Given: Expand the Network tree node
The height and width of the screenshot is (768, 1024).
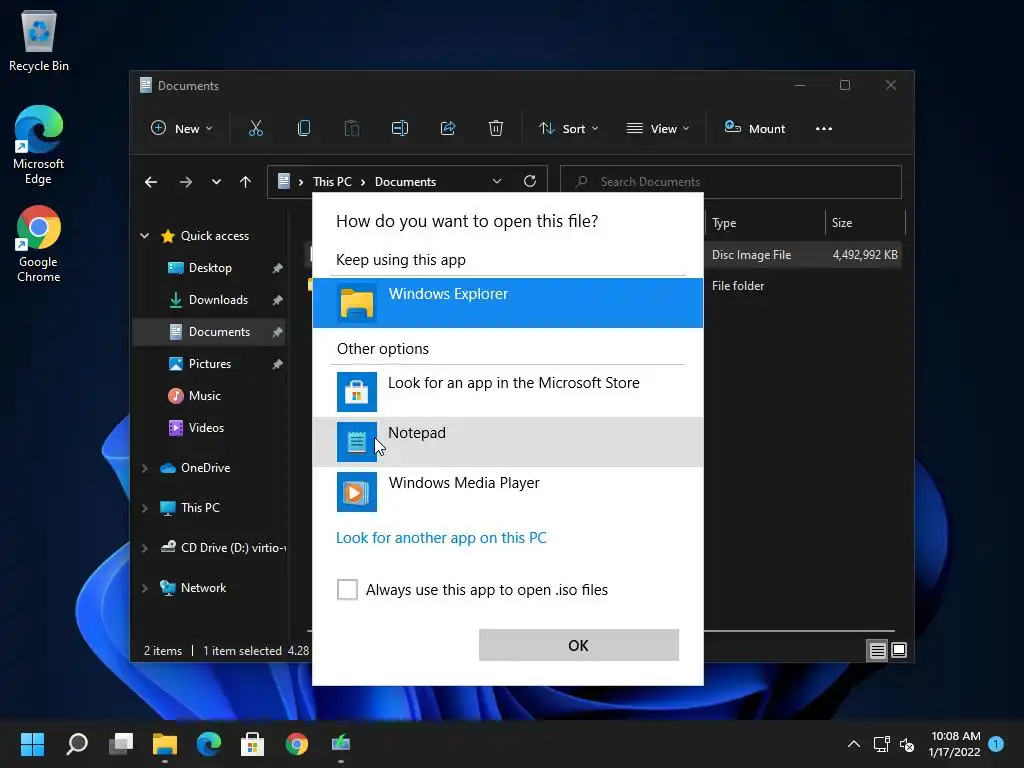Looking at the screenshot, I should [x=144, y=588].
